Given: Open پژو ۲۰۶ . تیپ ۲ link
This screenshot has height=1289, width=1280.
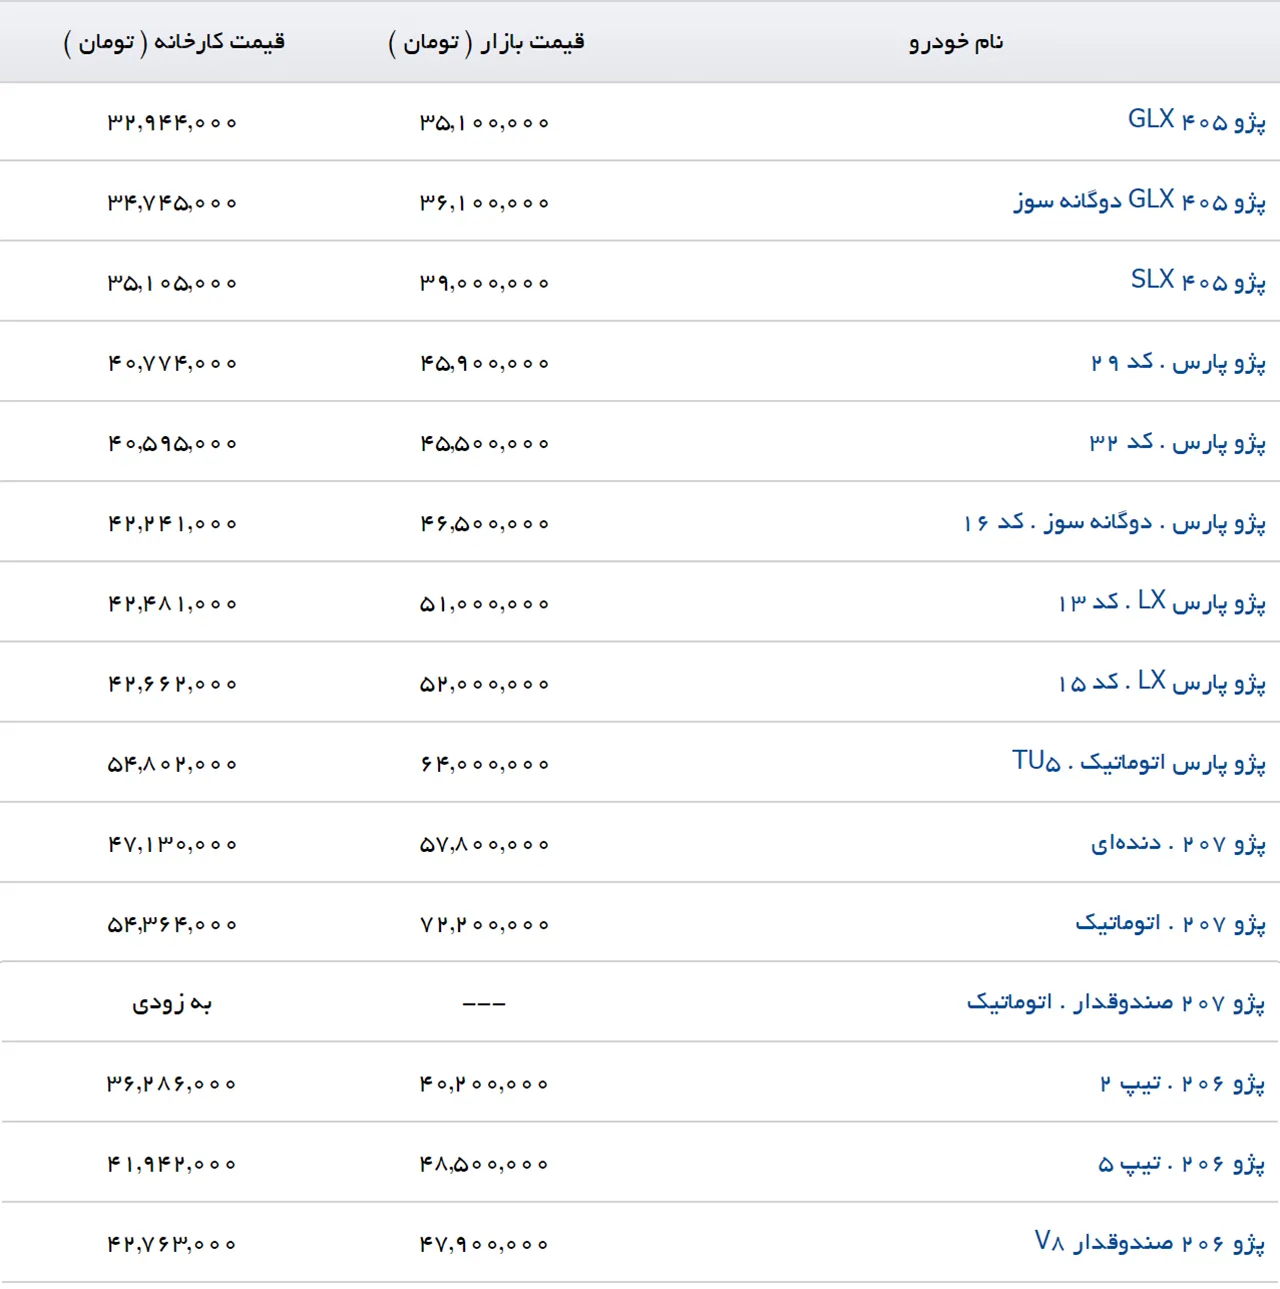Looking at the screenshot, I should (1182, 1083).
